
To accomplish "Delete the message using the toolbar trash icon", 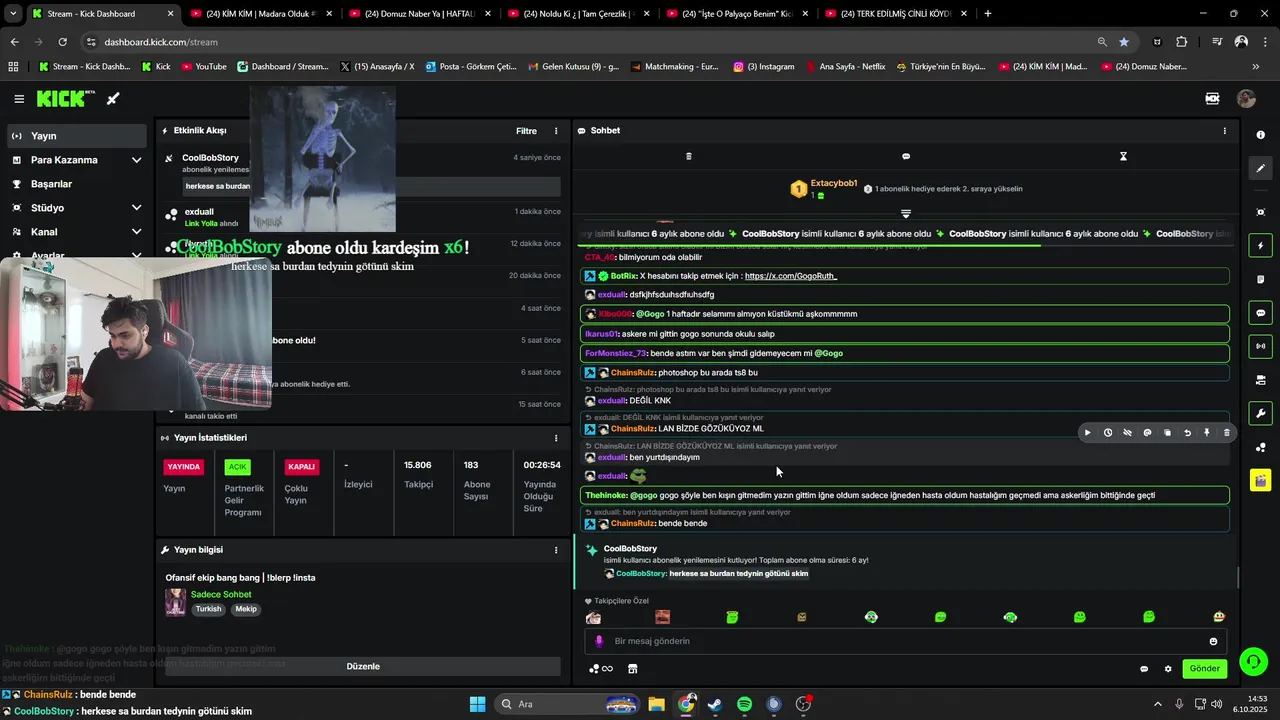I will click(1227, 433).
